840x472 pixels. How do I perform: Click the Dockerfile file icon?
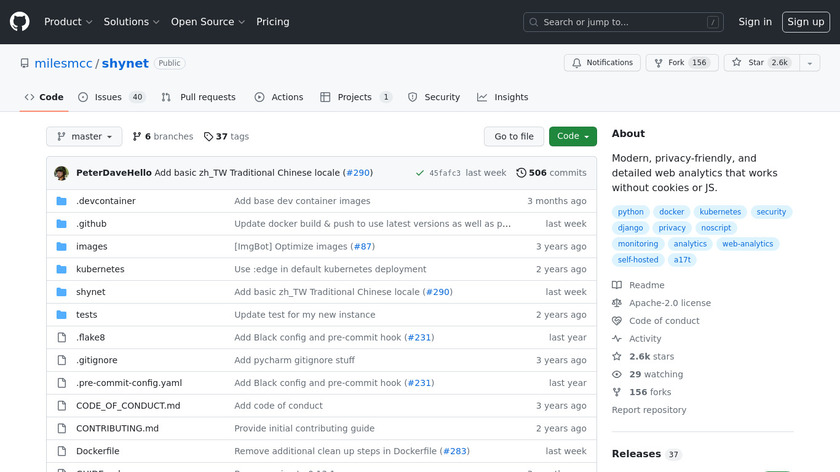[x=62, y=451]
